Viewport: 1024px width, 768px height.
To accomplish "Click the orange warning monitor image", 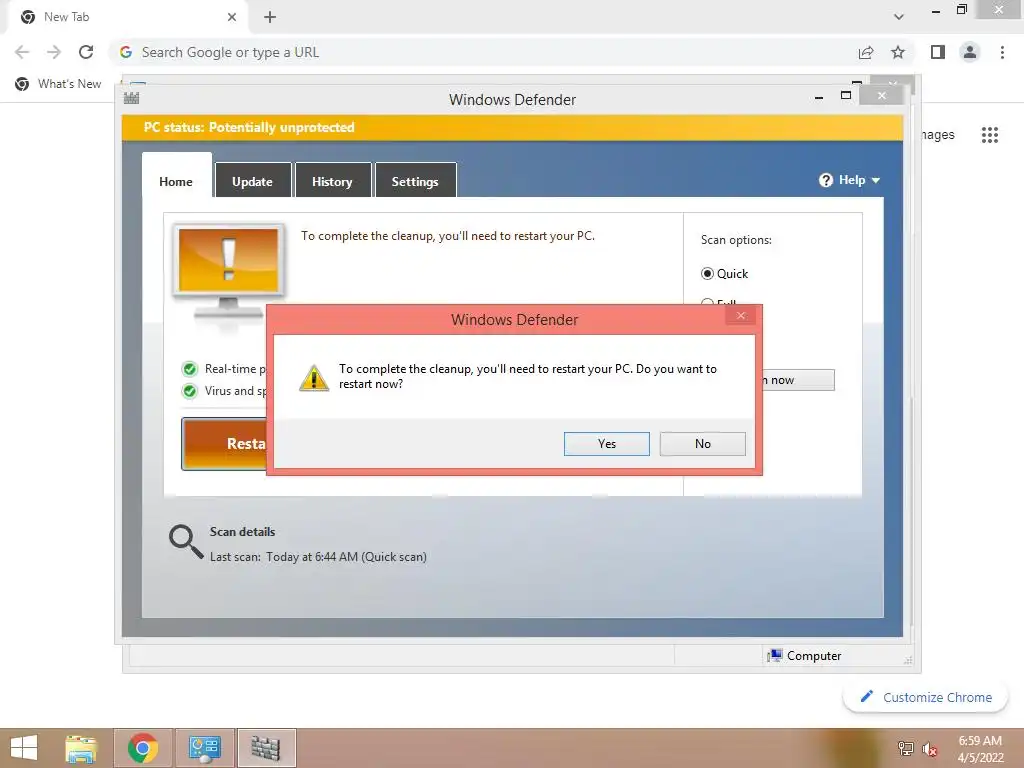I will point(229,270).
